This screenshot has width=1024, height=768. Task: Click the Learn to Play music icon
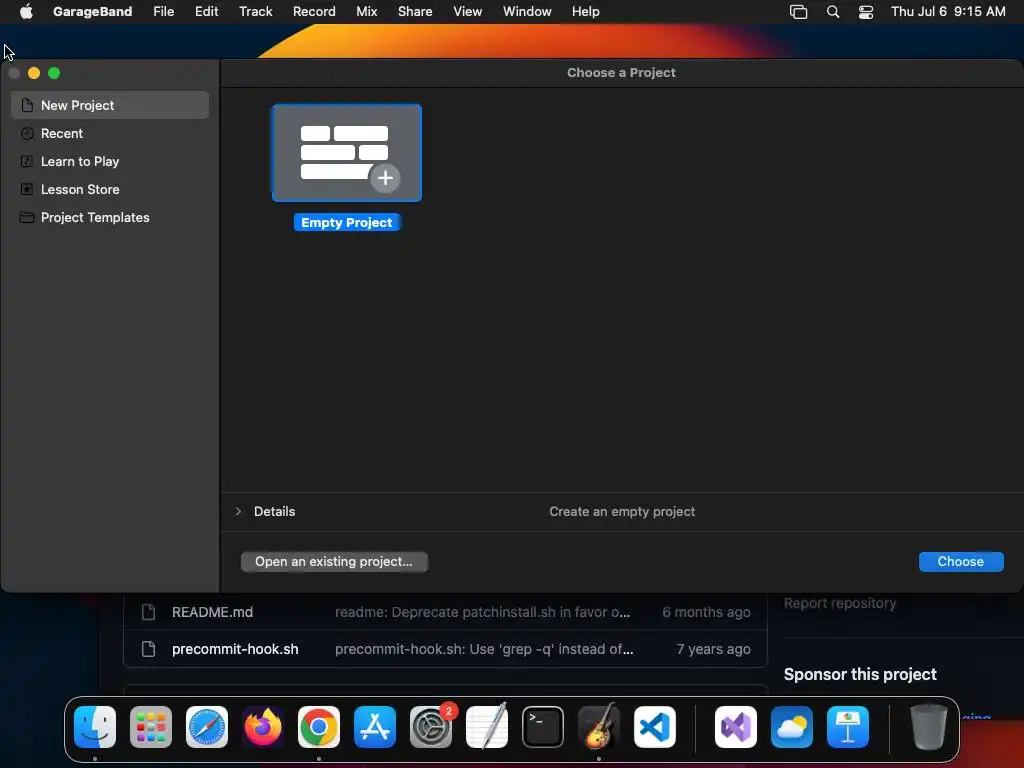27,161
